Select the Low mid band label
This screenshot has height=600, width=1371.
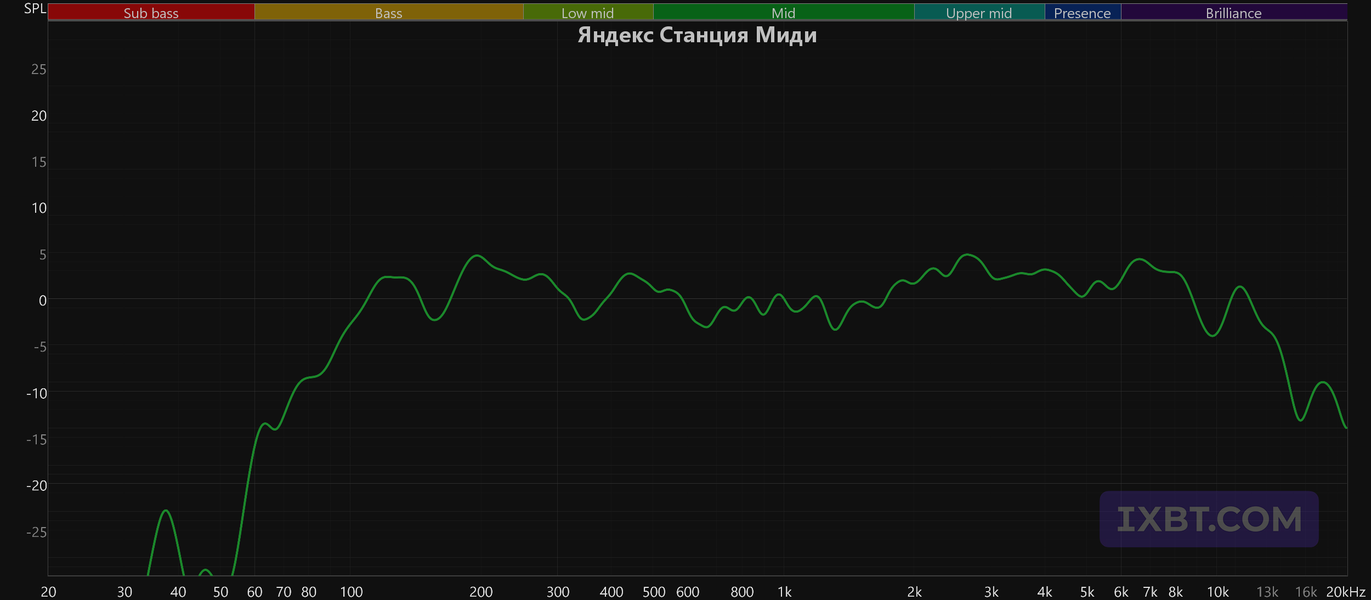point(588,13)
